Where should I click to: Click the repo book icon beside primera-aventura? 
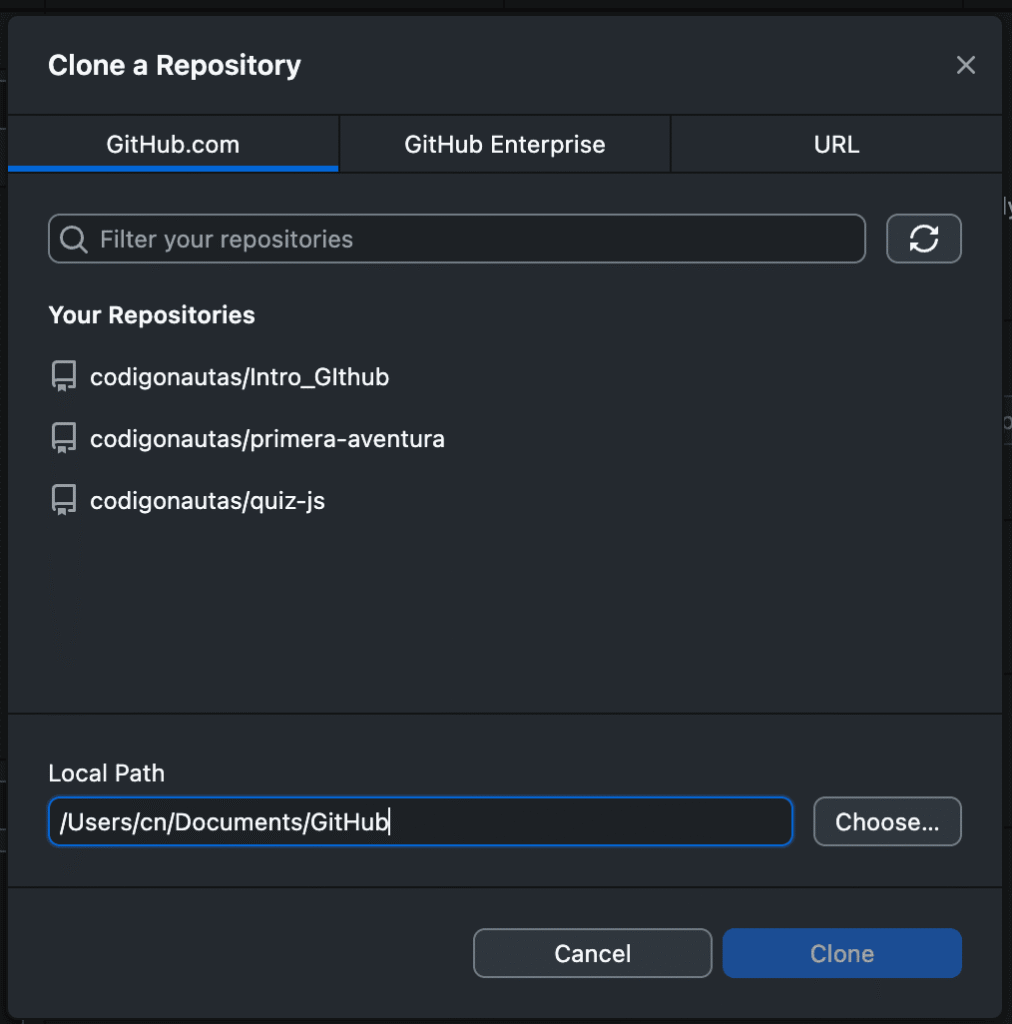[63, 438]
